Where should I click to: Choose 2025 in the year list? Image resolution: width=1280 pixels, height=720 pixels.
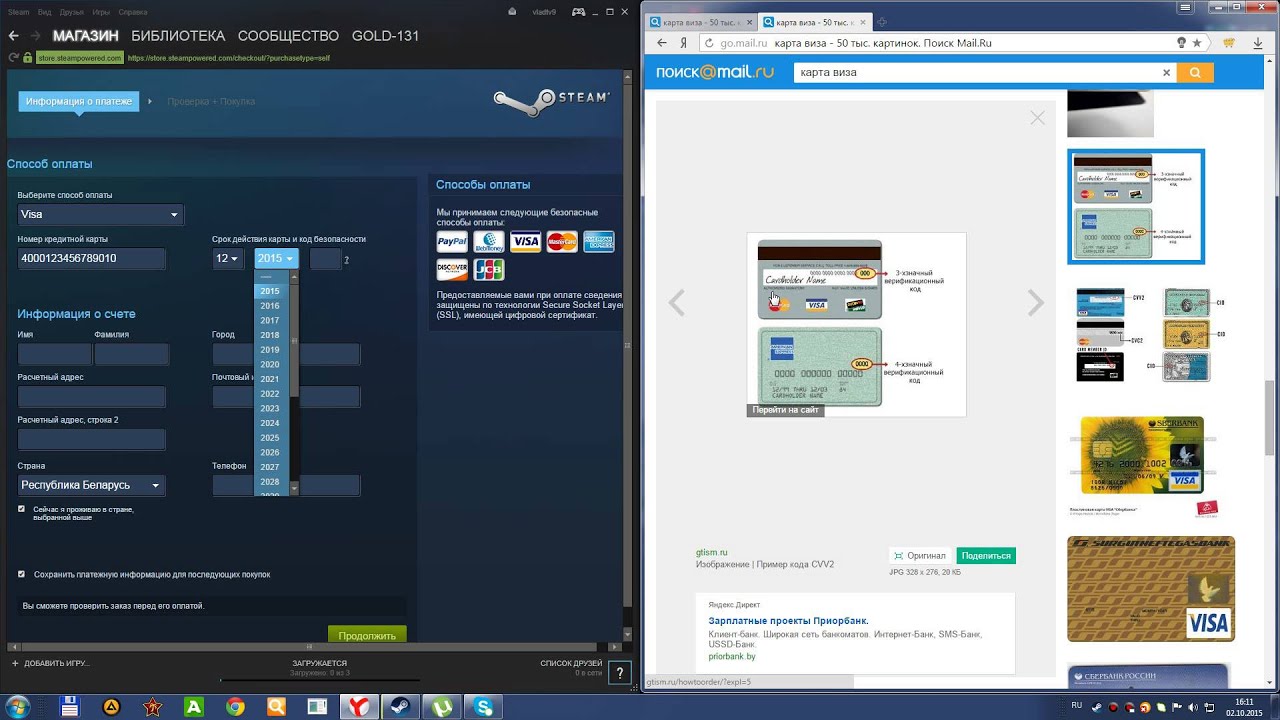pyautogui.click(x=270, y=437)
